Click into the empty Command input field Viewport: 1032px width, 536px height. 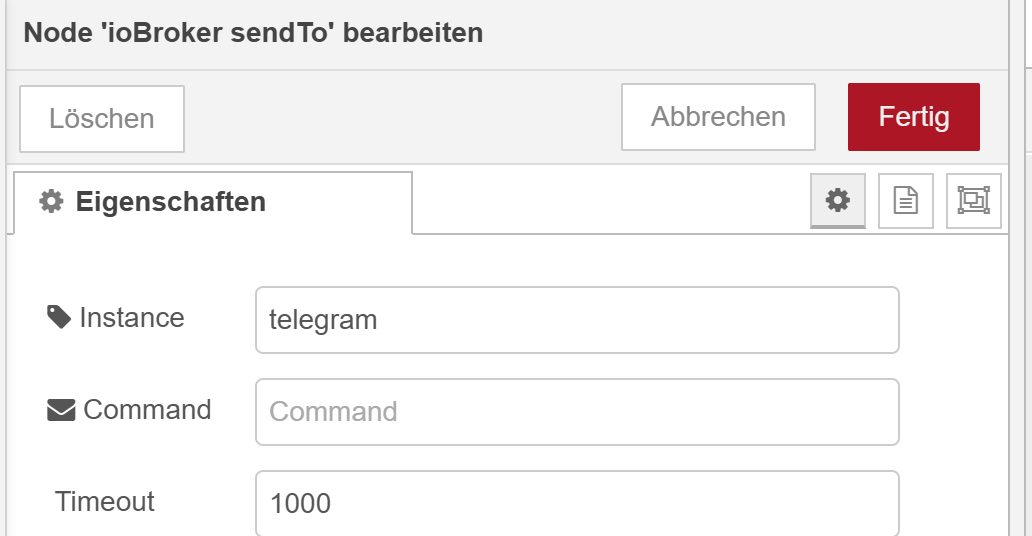pos(577,412)
